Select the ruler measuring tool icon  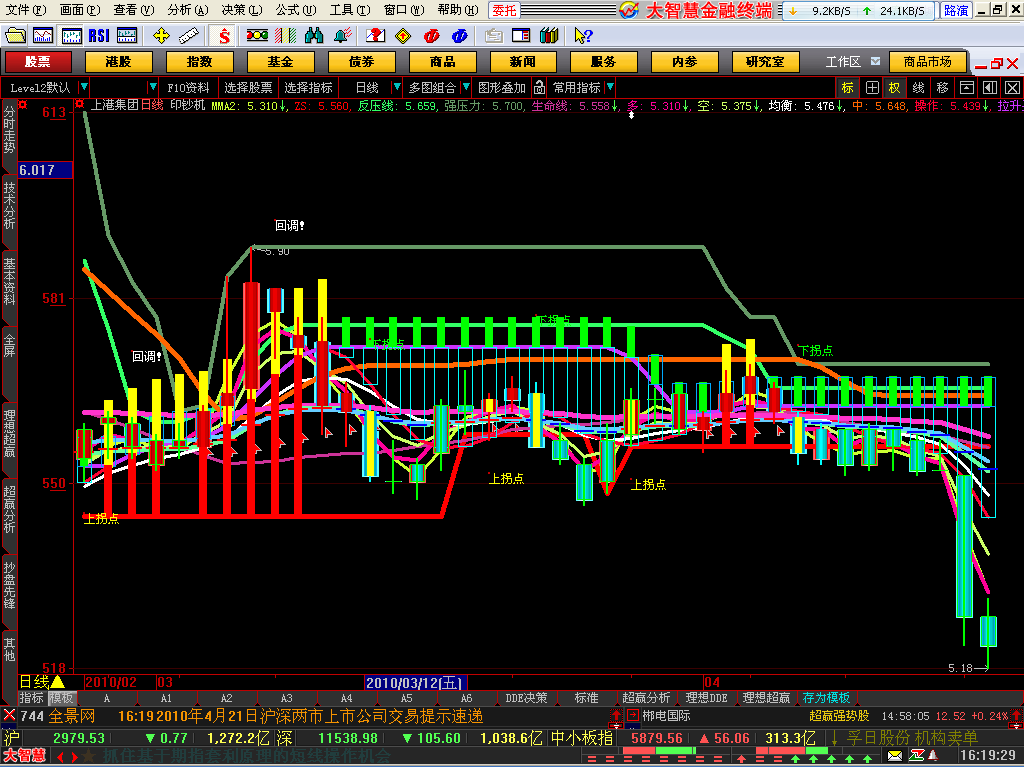(189, 36)
